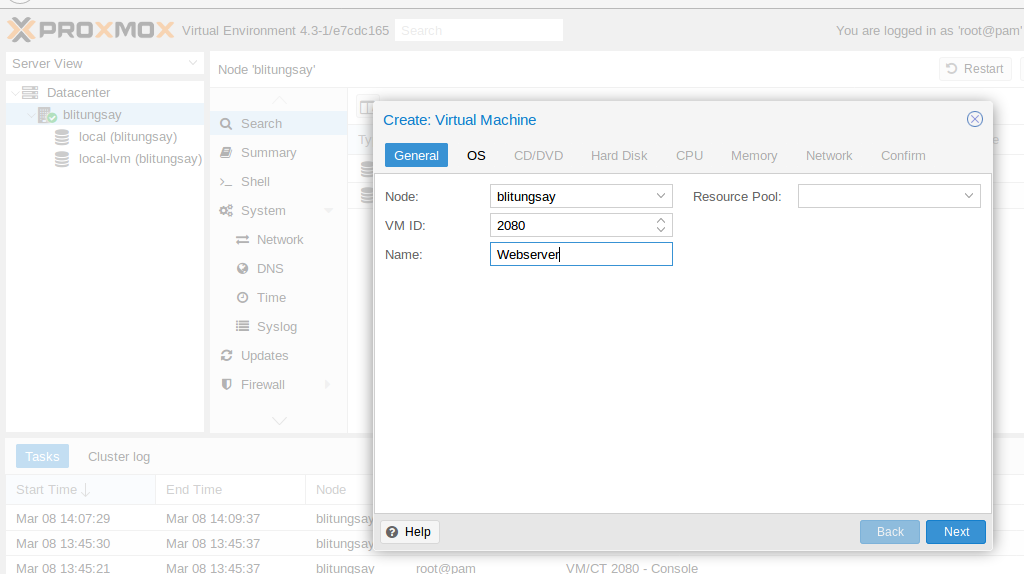Click the Node column header in tasks

tap(340, 490)
